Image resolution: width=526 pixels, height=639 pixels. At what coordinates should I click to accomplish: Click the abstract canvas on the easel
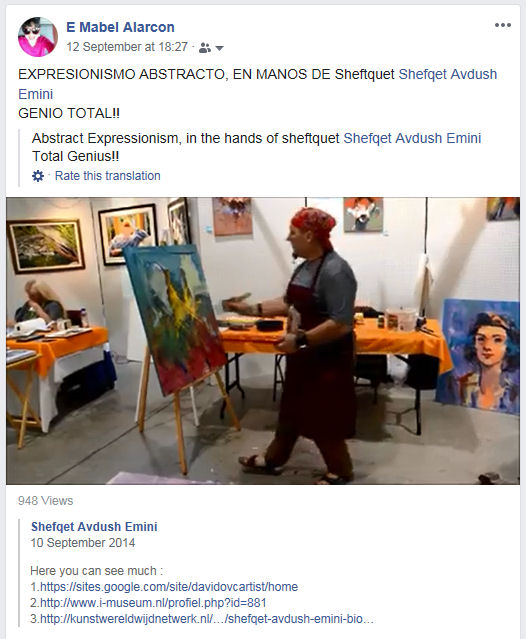pyautogui.click(x=175, y=319)
